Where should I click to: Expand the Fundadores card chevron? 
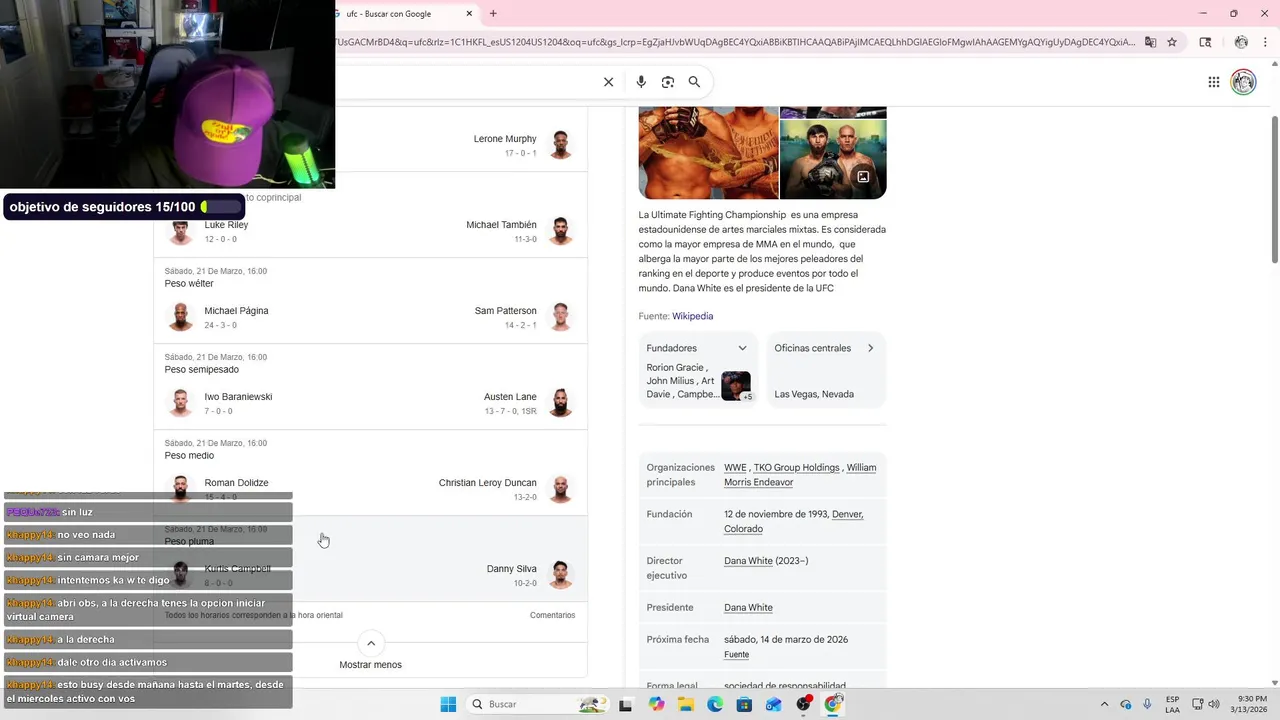(742, 348)
